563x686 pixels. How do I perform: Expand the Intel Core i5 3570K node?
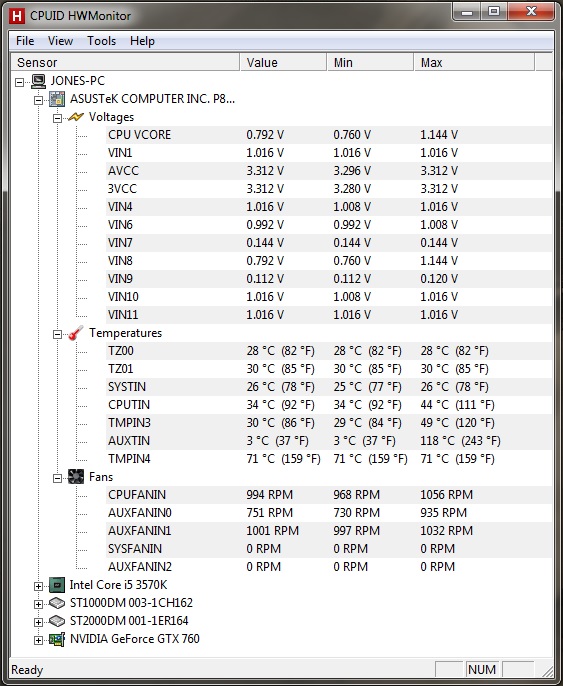(38, 586)
